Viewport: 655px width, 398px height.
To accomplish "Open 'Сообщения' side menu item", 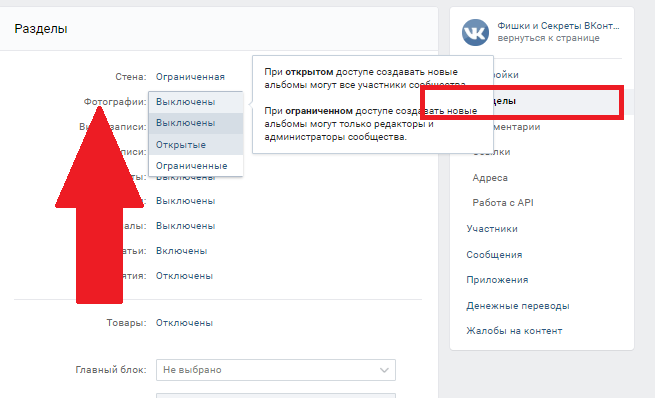I will click(x=494, y=255).
